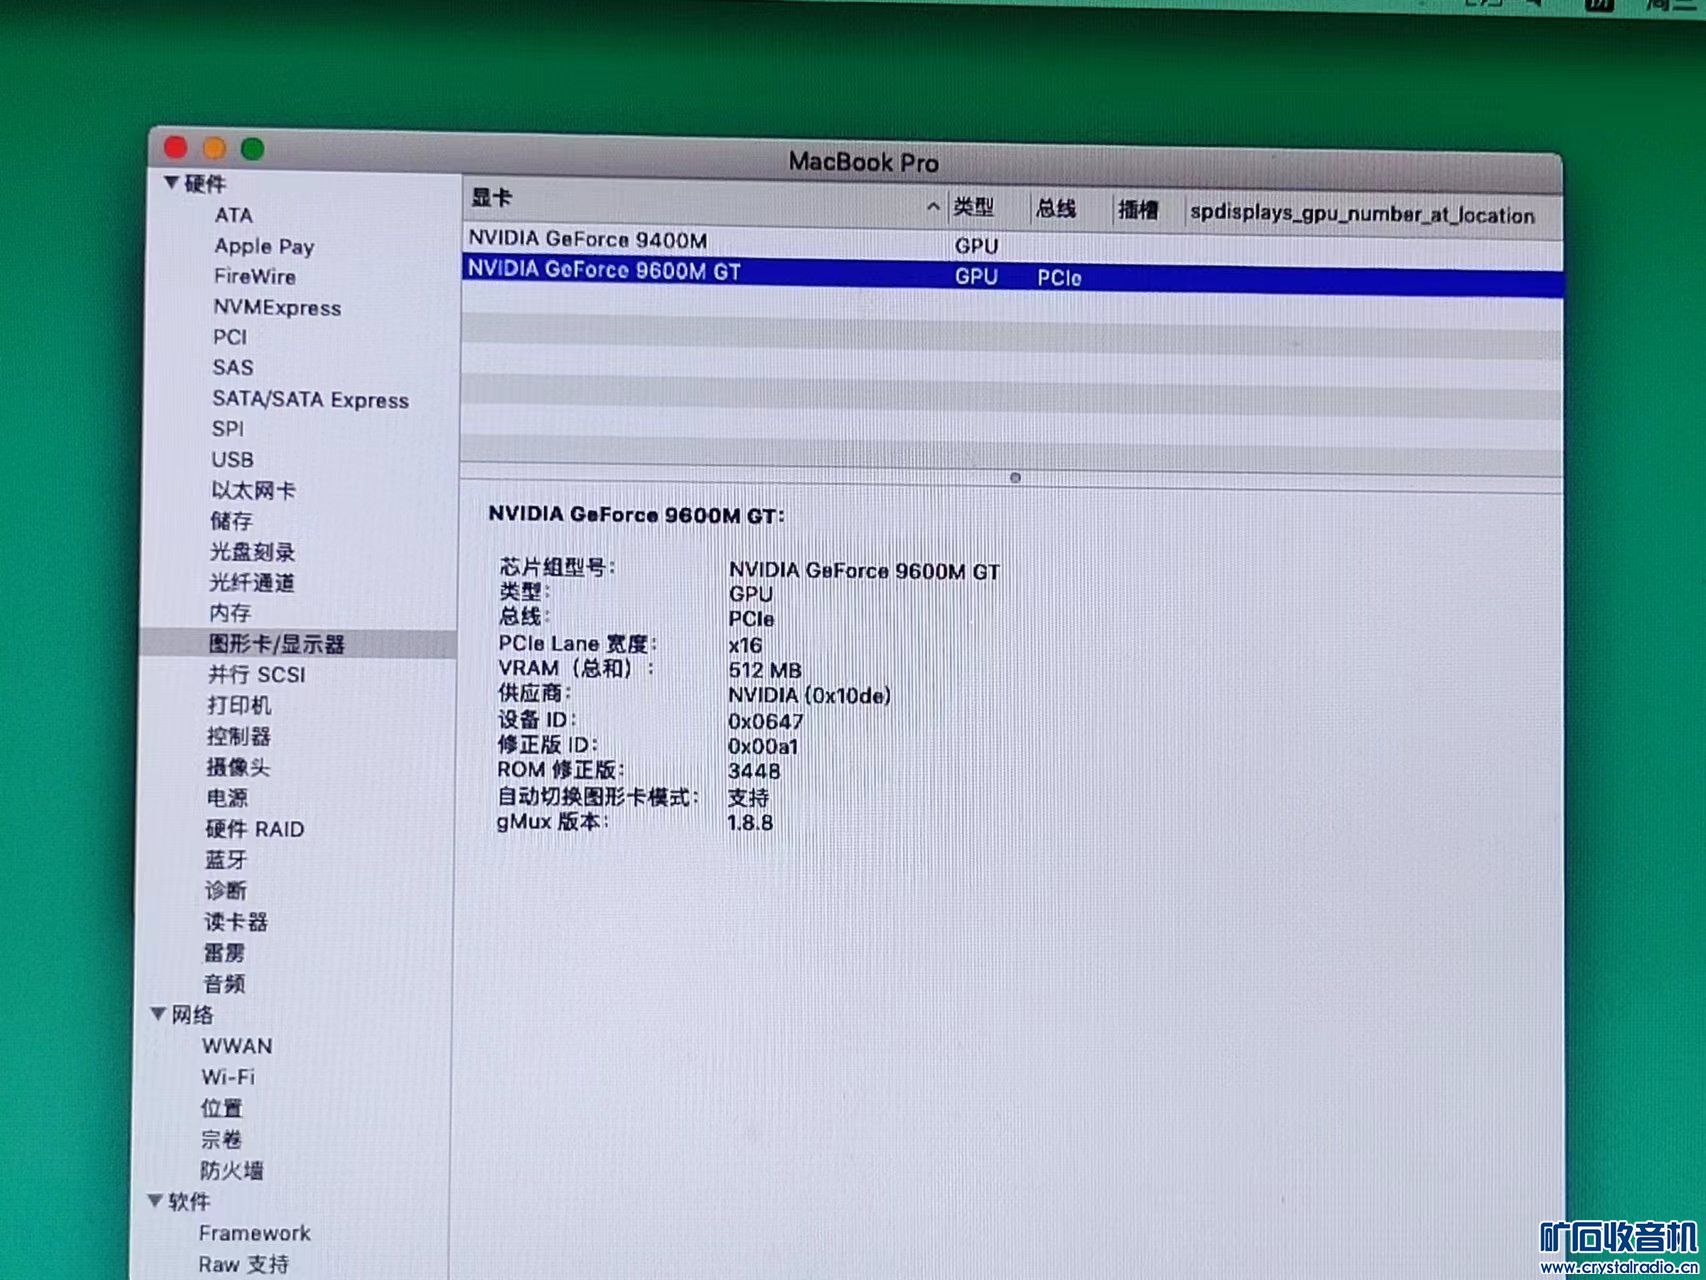Select 位置 locations entry
1706x1280 pixels.
(x=221, y=1108)
